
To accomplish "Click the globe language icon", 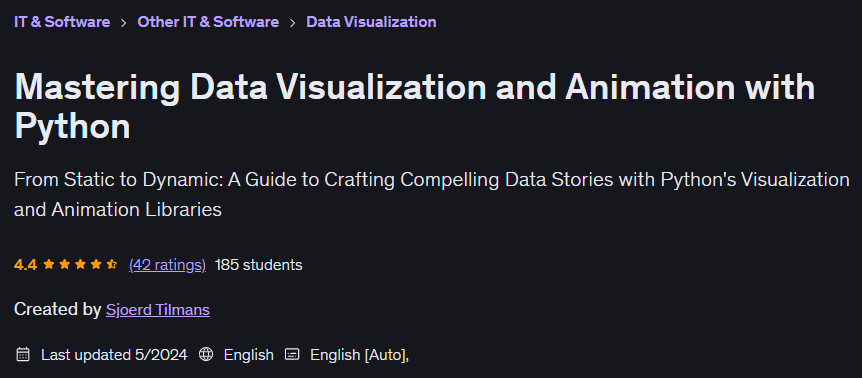I will tap(206, 354).
